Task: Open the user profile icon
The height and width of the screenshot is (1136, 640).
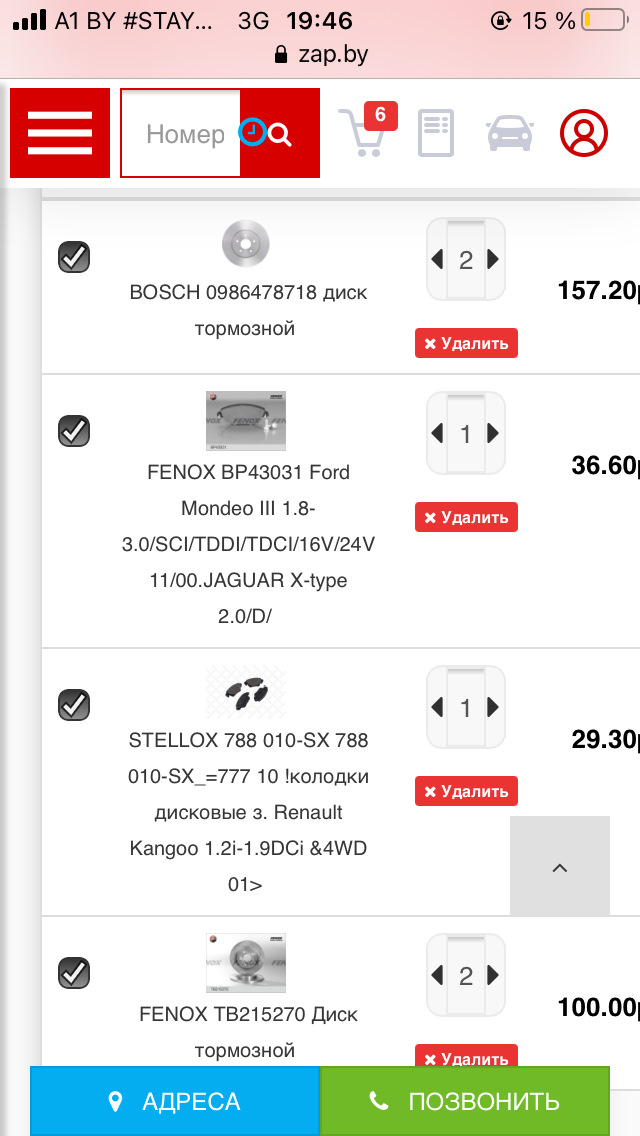Action: point(583,133)
